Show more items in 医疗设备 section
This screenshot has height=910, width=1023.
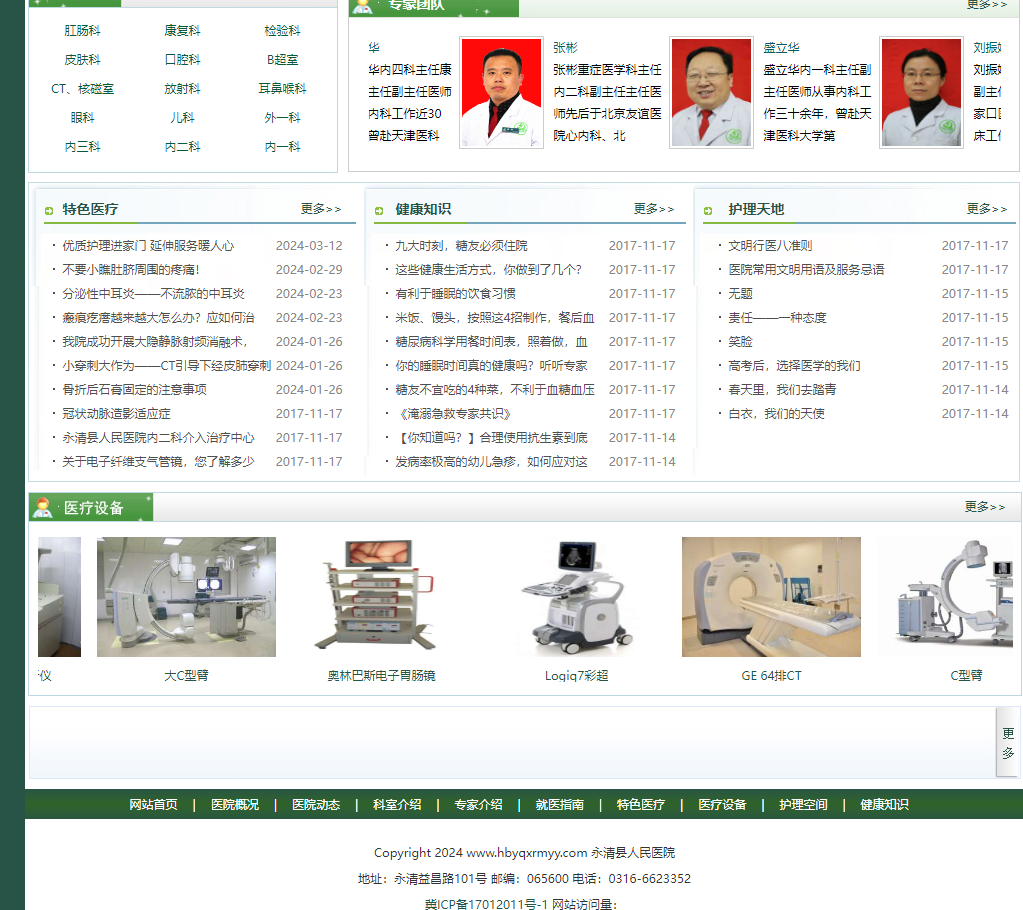pyautogui.click(x=985, y=507)
